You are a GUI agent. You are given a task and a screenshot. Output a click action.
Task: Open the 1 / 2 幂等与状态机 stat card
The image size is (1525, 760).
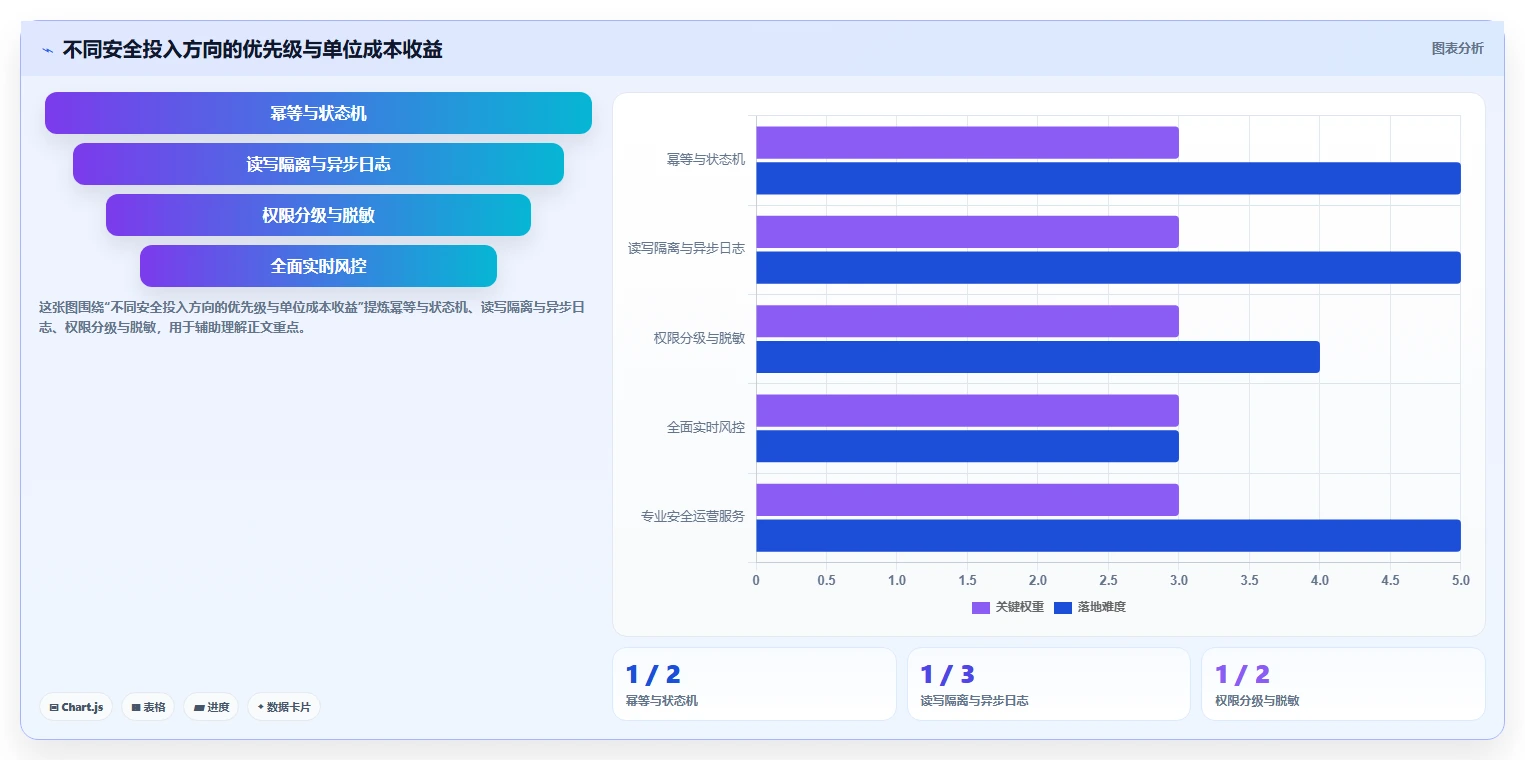[x=754, y=684]
